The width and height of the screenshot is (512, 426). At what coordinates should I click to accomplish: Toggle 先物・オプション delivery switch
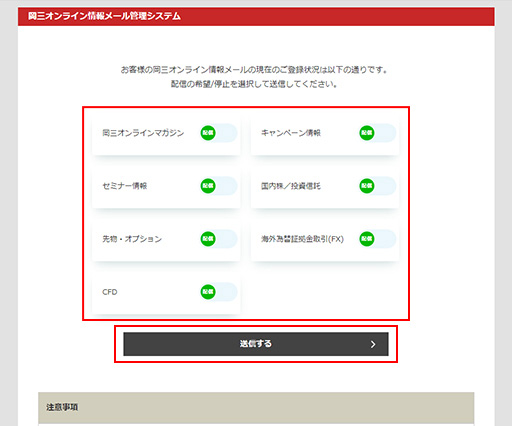point(219,239)
